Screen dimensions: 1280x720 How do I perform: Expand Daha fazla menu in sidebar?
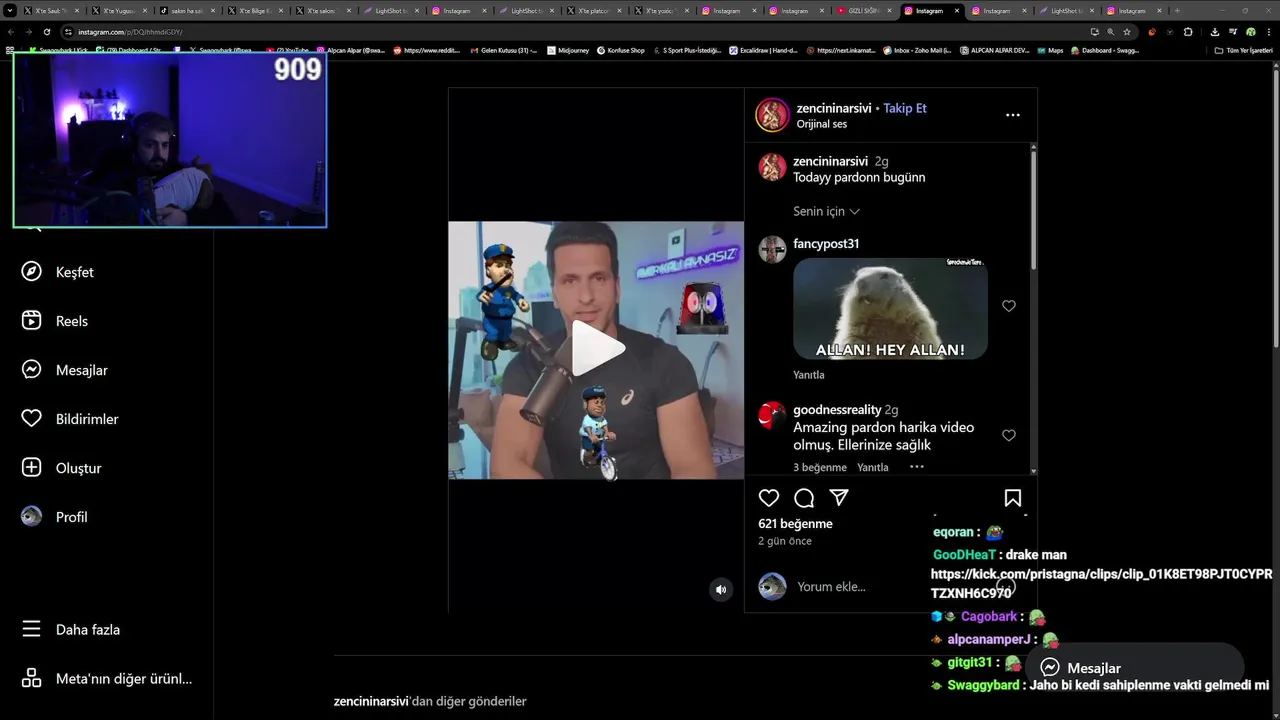[72, 629]
